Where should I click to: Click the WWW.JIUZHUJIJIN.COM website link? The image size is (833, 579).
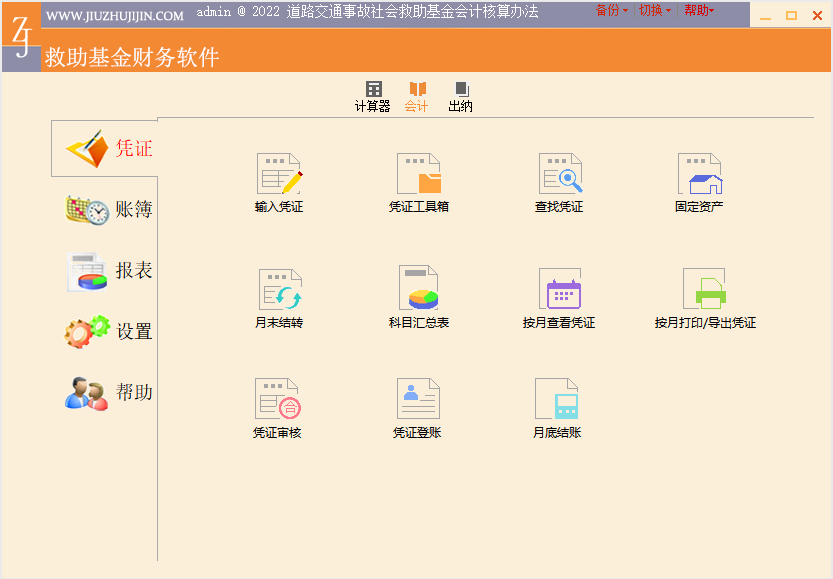[115, 15]
